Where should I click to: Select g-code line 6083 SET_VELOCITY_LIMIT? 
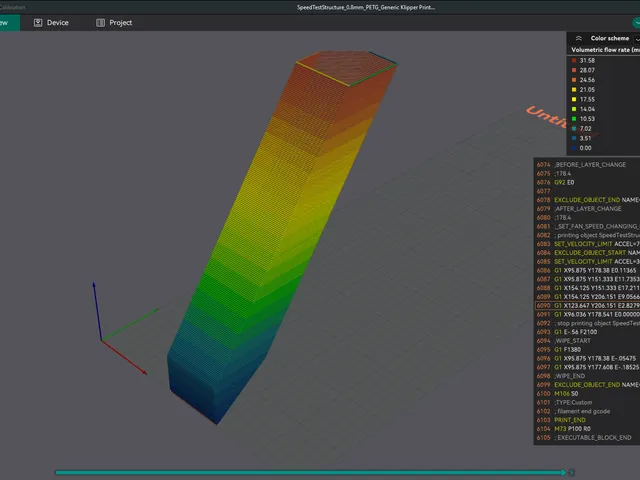tap(587, 244)
